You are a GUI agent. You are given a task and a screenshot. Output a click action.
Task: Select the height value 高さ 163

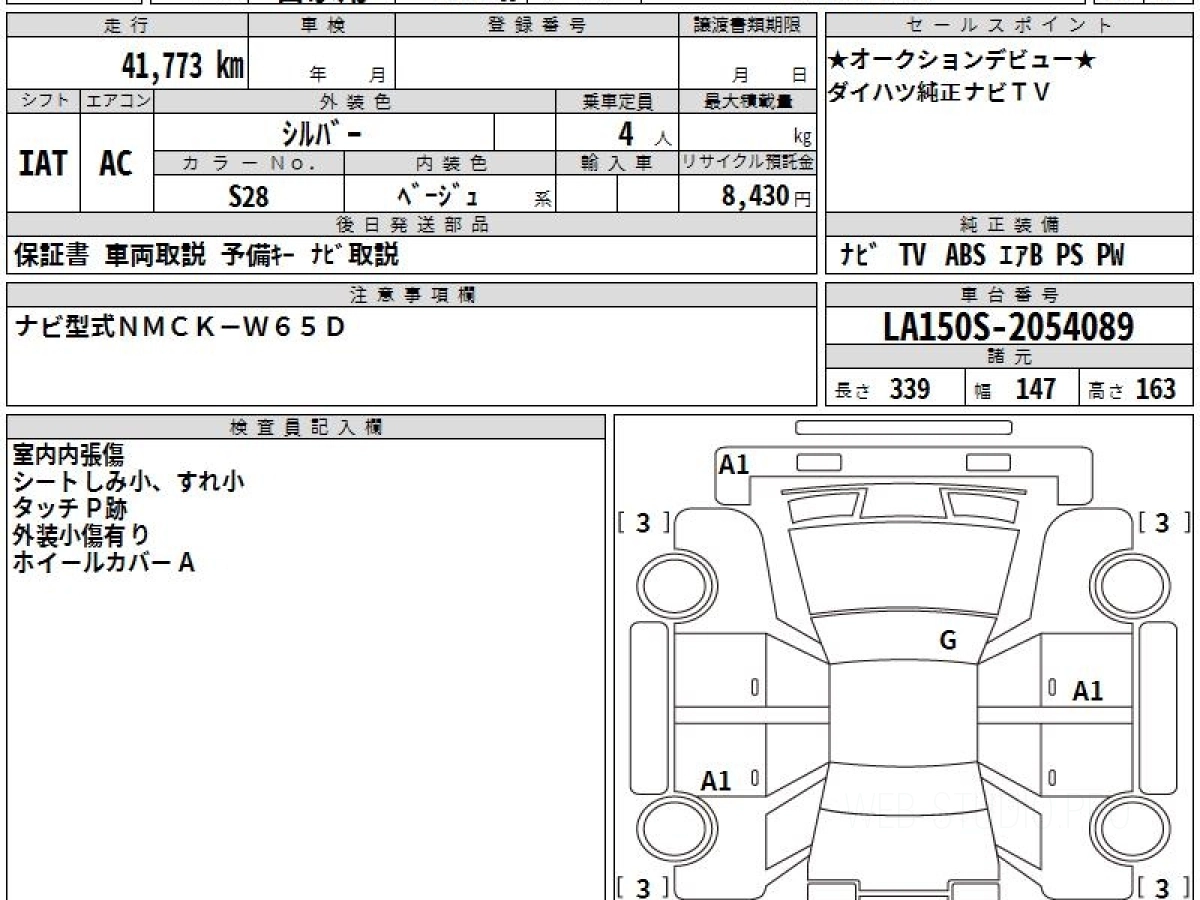1132,389
